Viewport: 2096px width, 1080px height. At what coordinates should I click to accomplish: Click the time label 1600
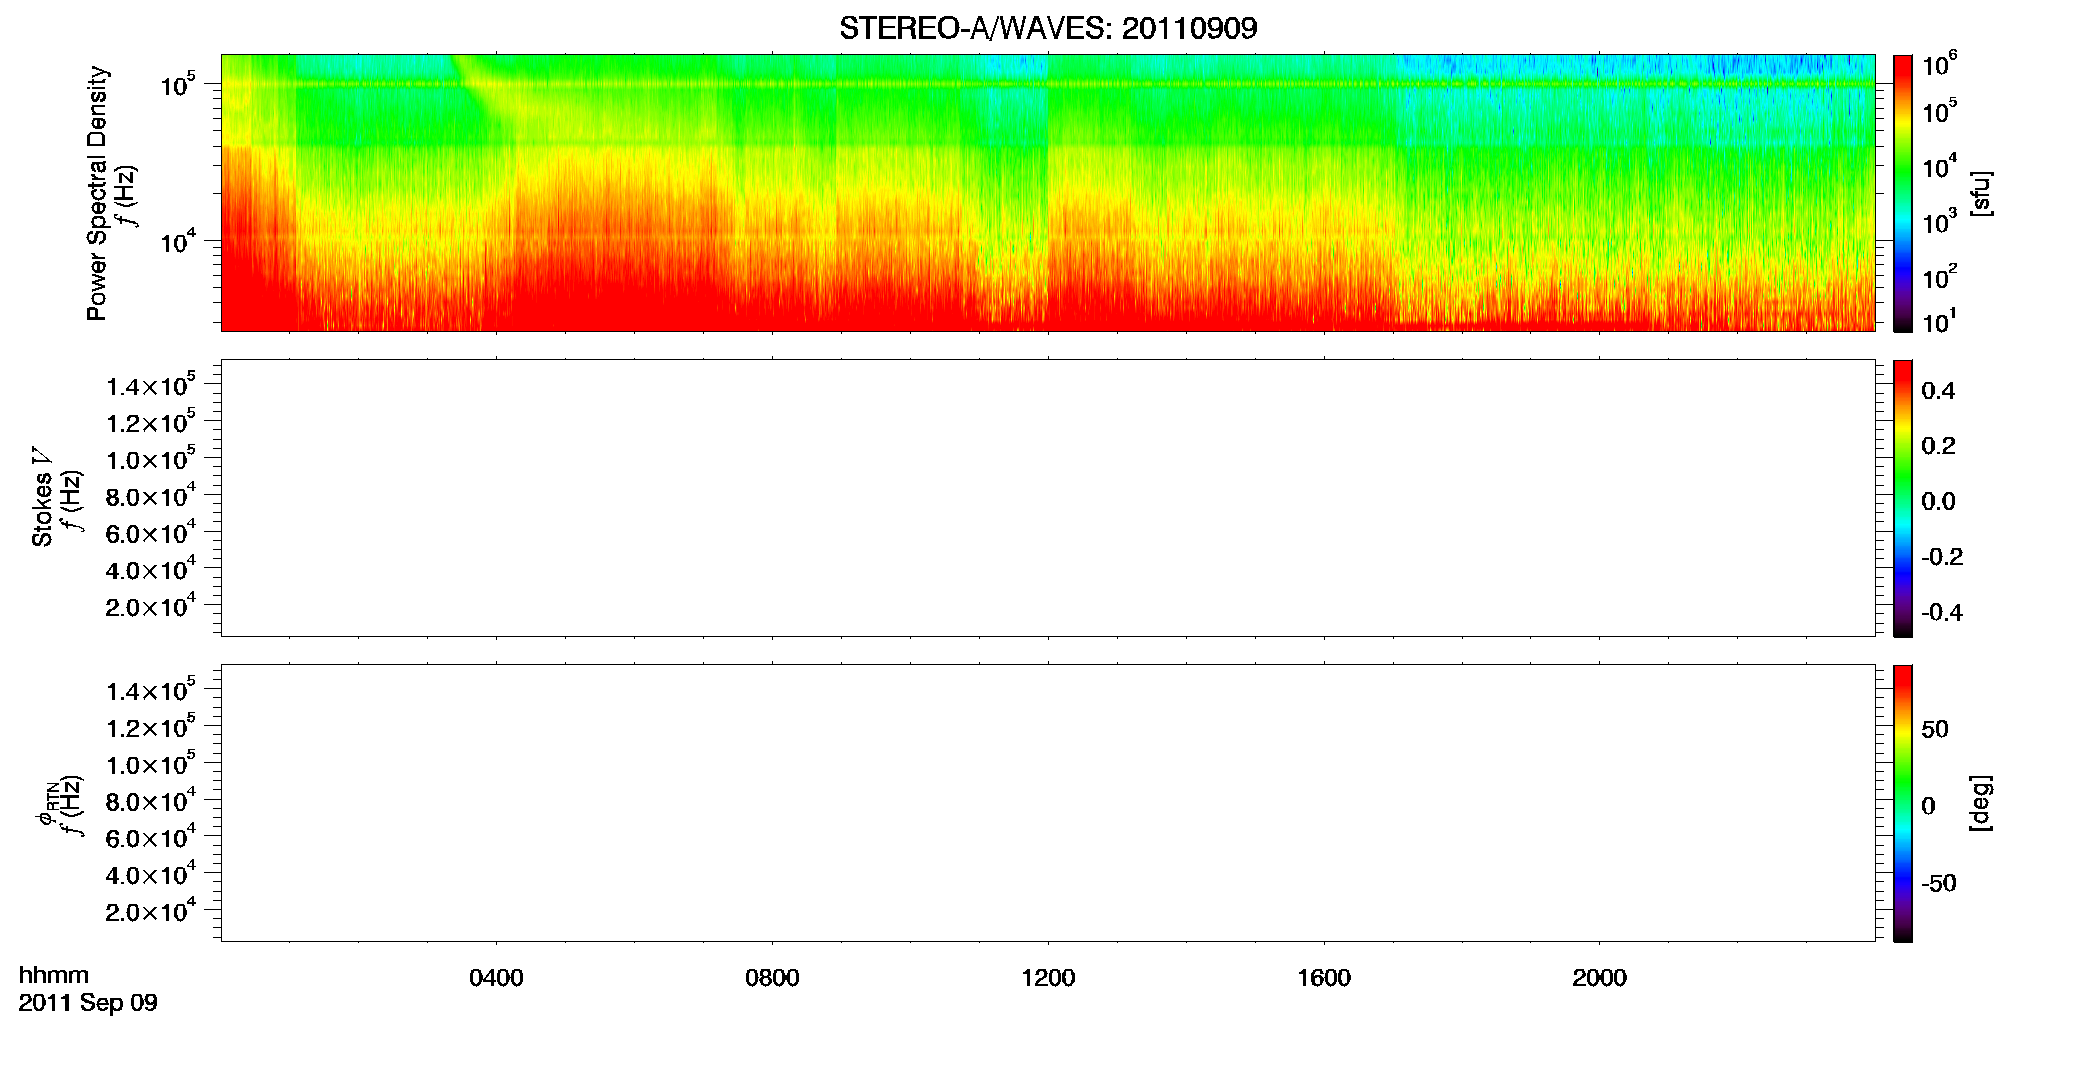click(1324, 978)
